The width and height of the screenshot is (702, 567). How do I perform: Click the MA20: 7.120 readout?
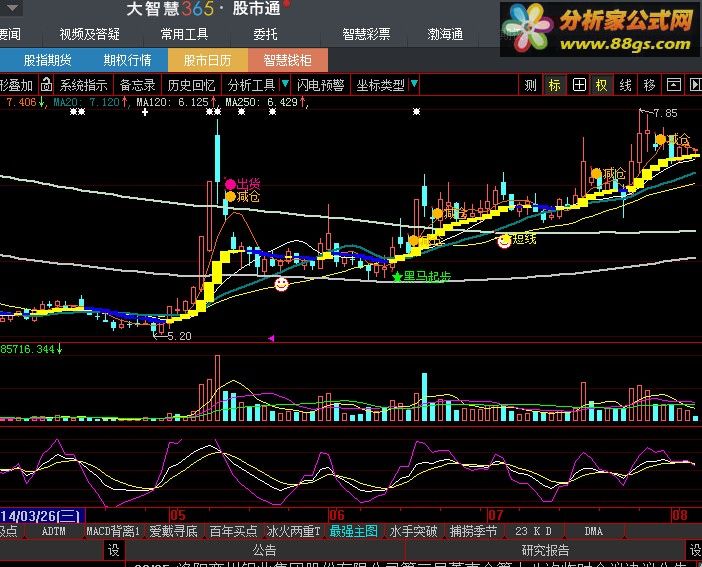[x=86, y=102]
